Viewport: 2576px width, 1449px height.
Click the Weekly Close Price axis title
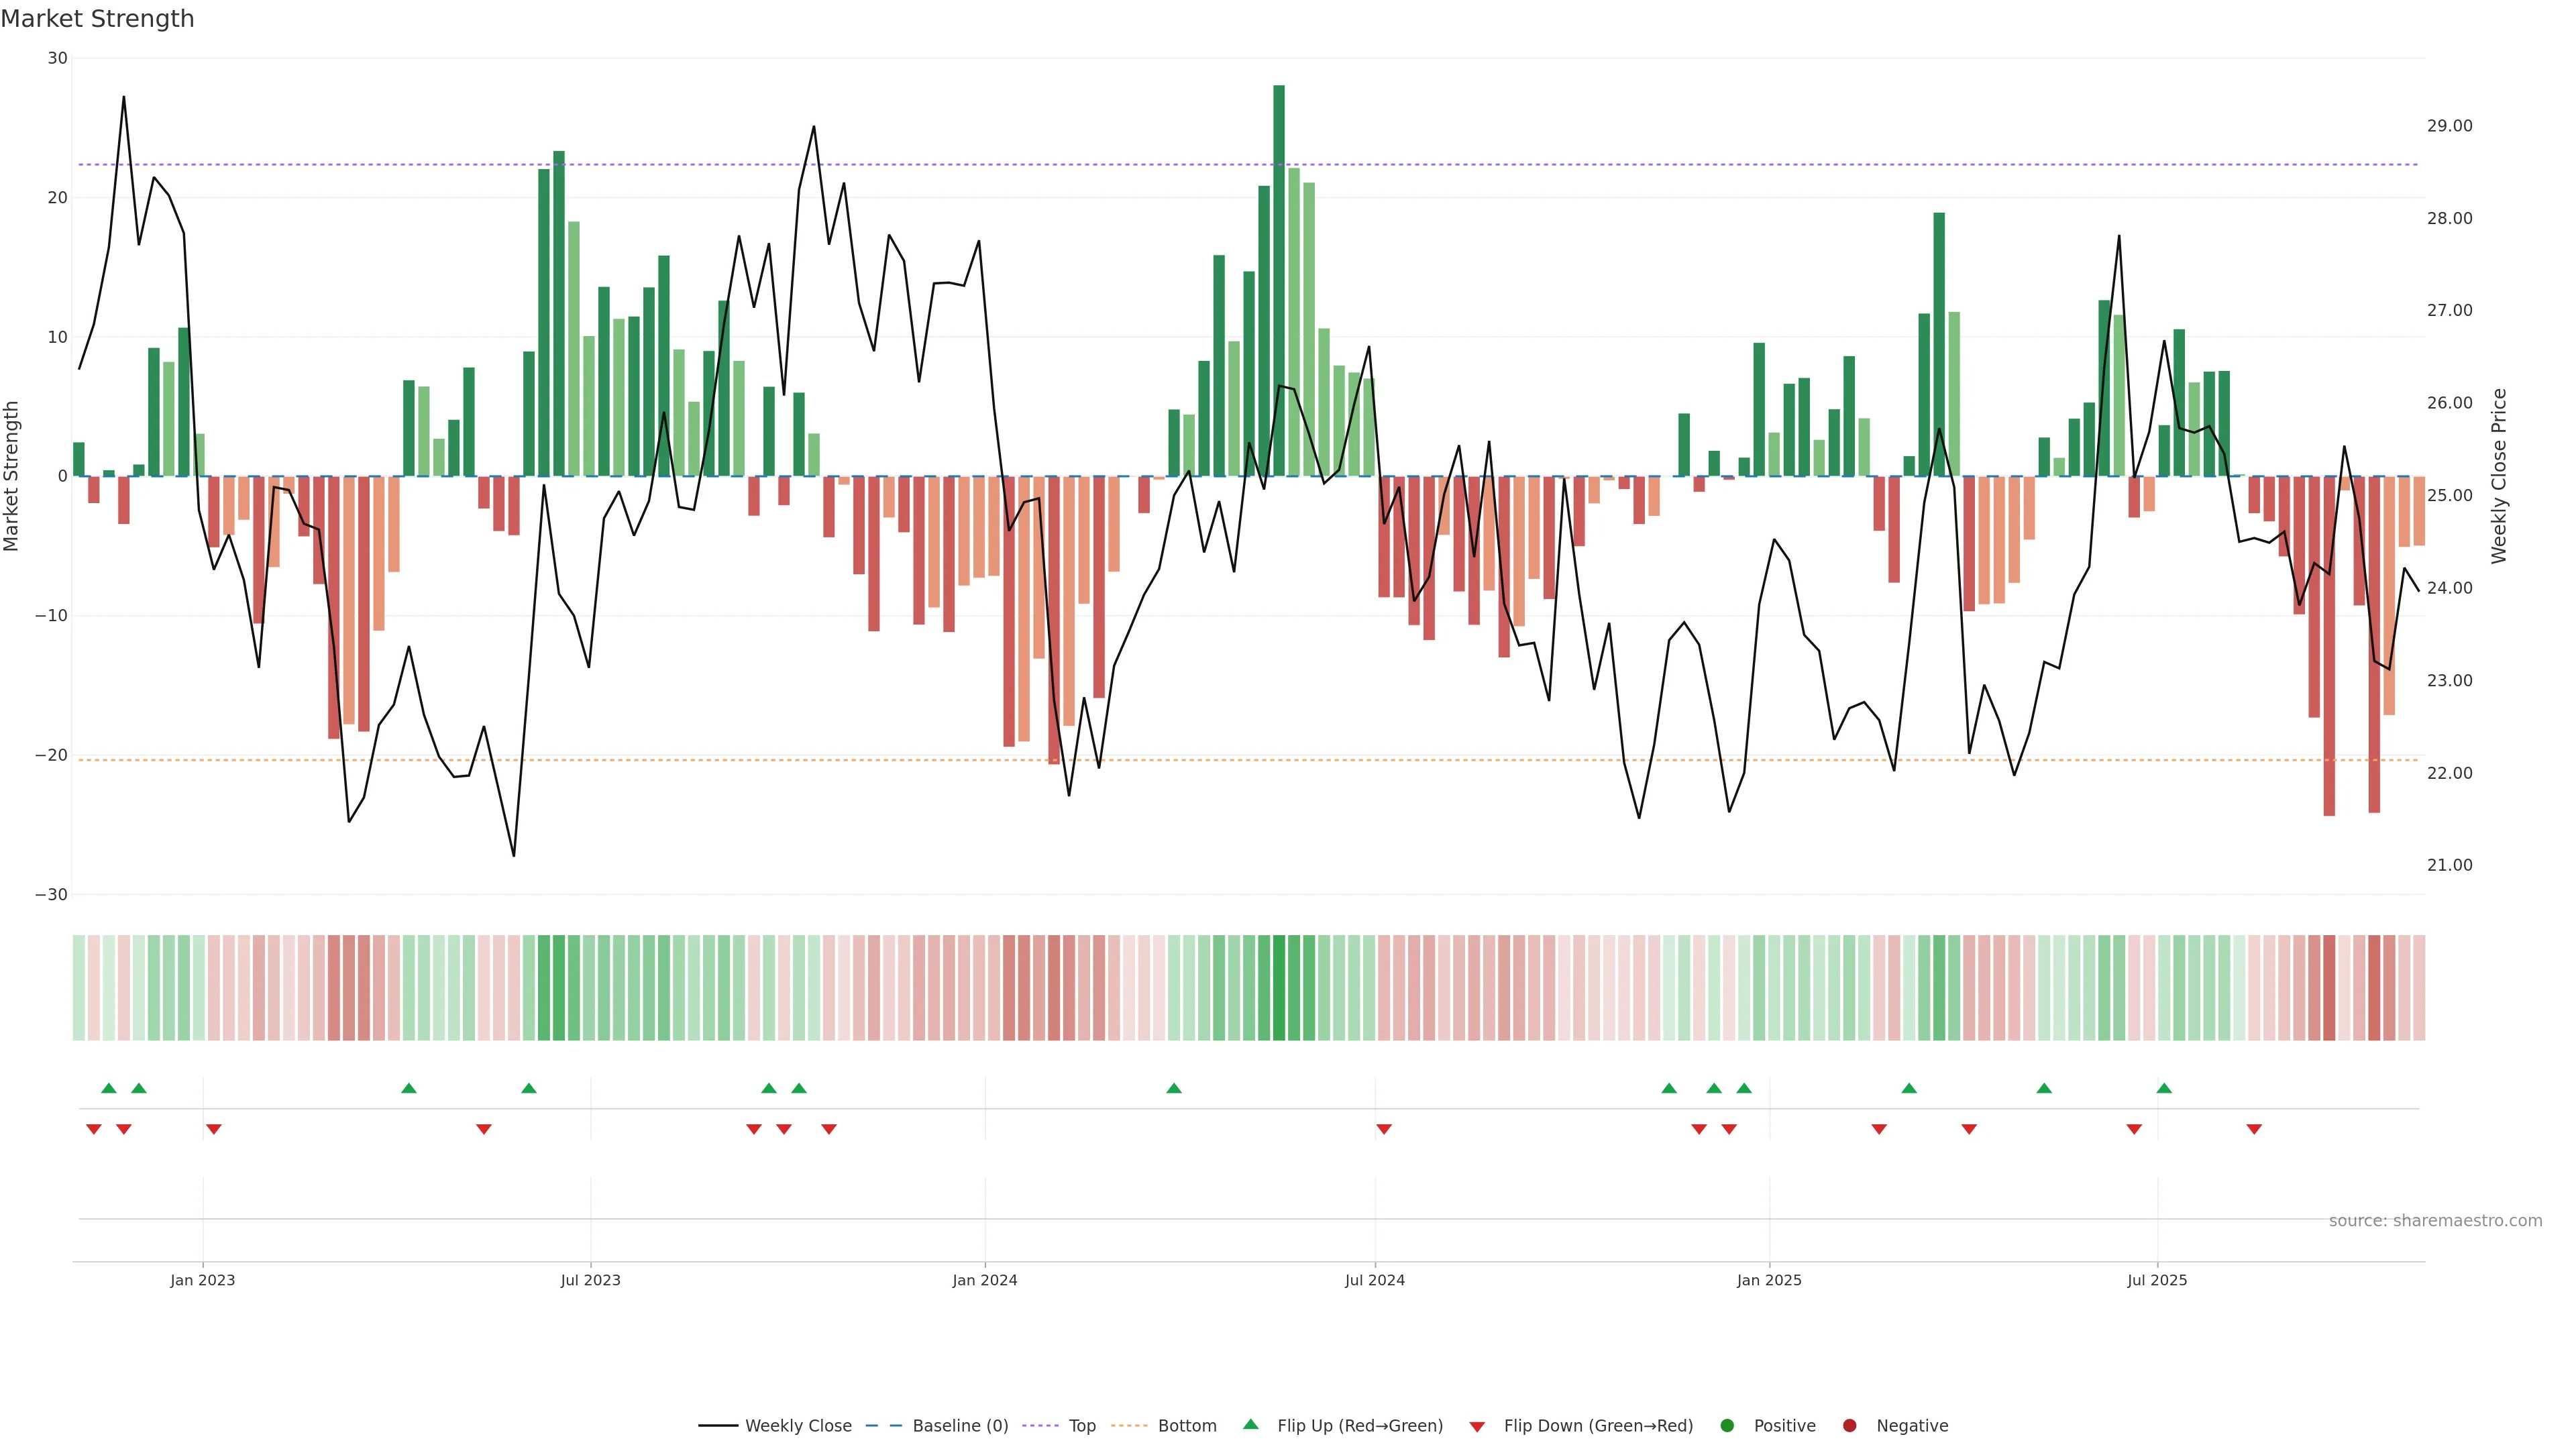[x=2499, y=476]
